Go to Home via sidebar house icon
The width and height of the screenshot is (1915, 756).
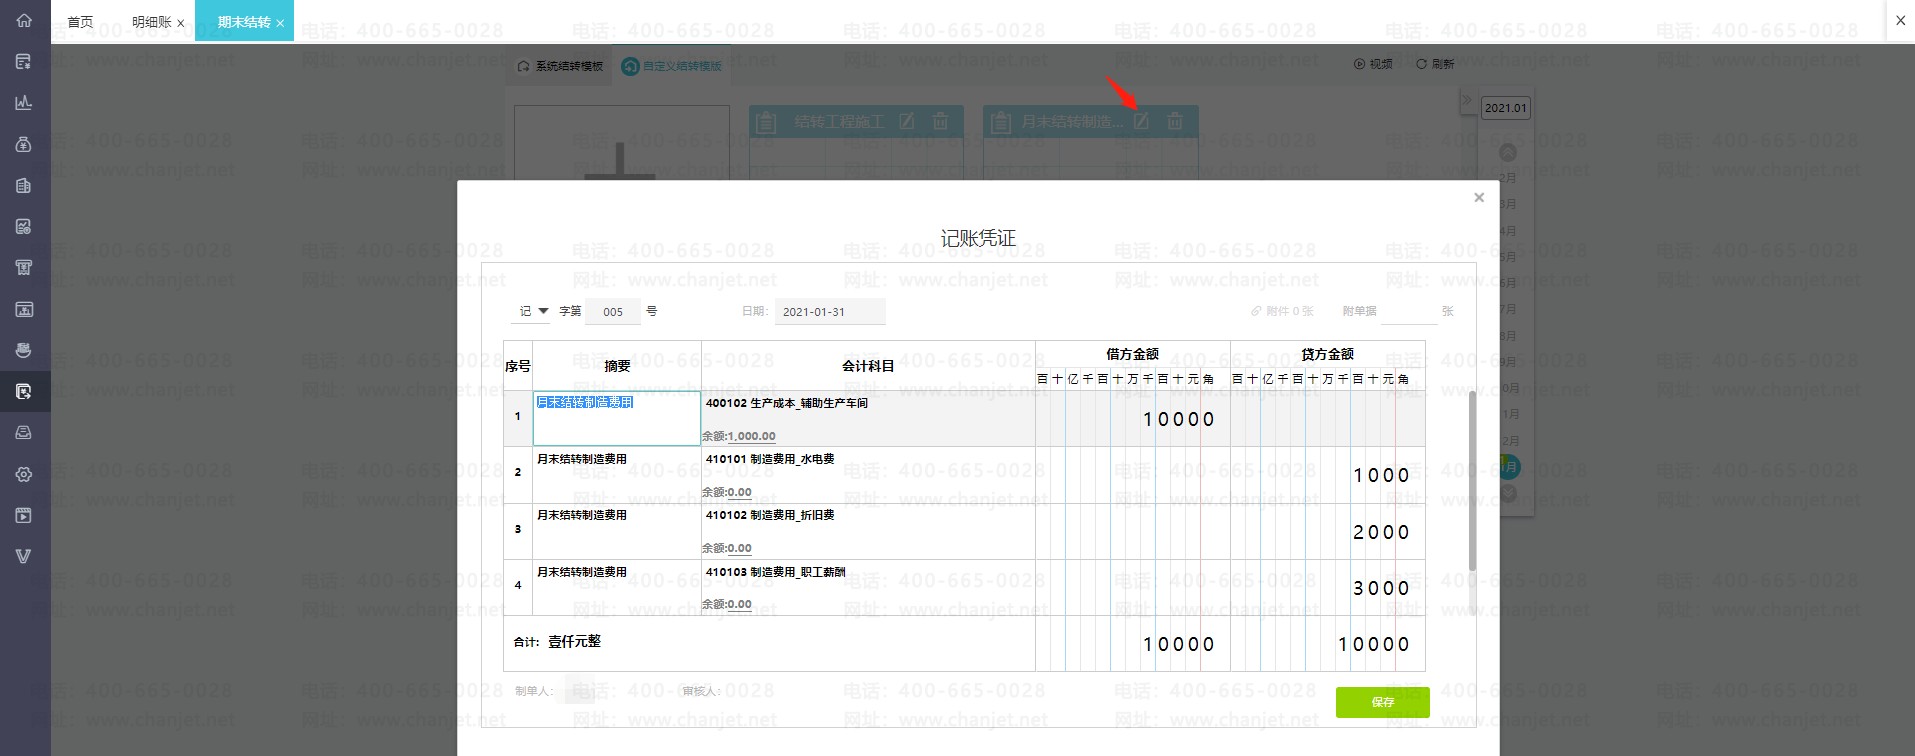[24, 21]
